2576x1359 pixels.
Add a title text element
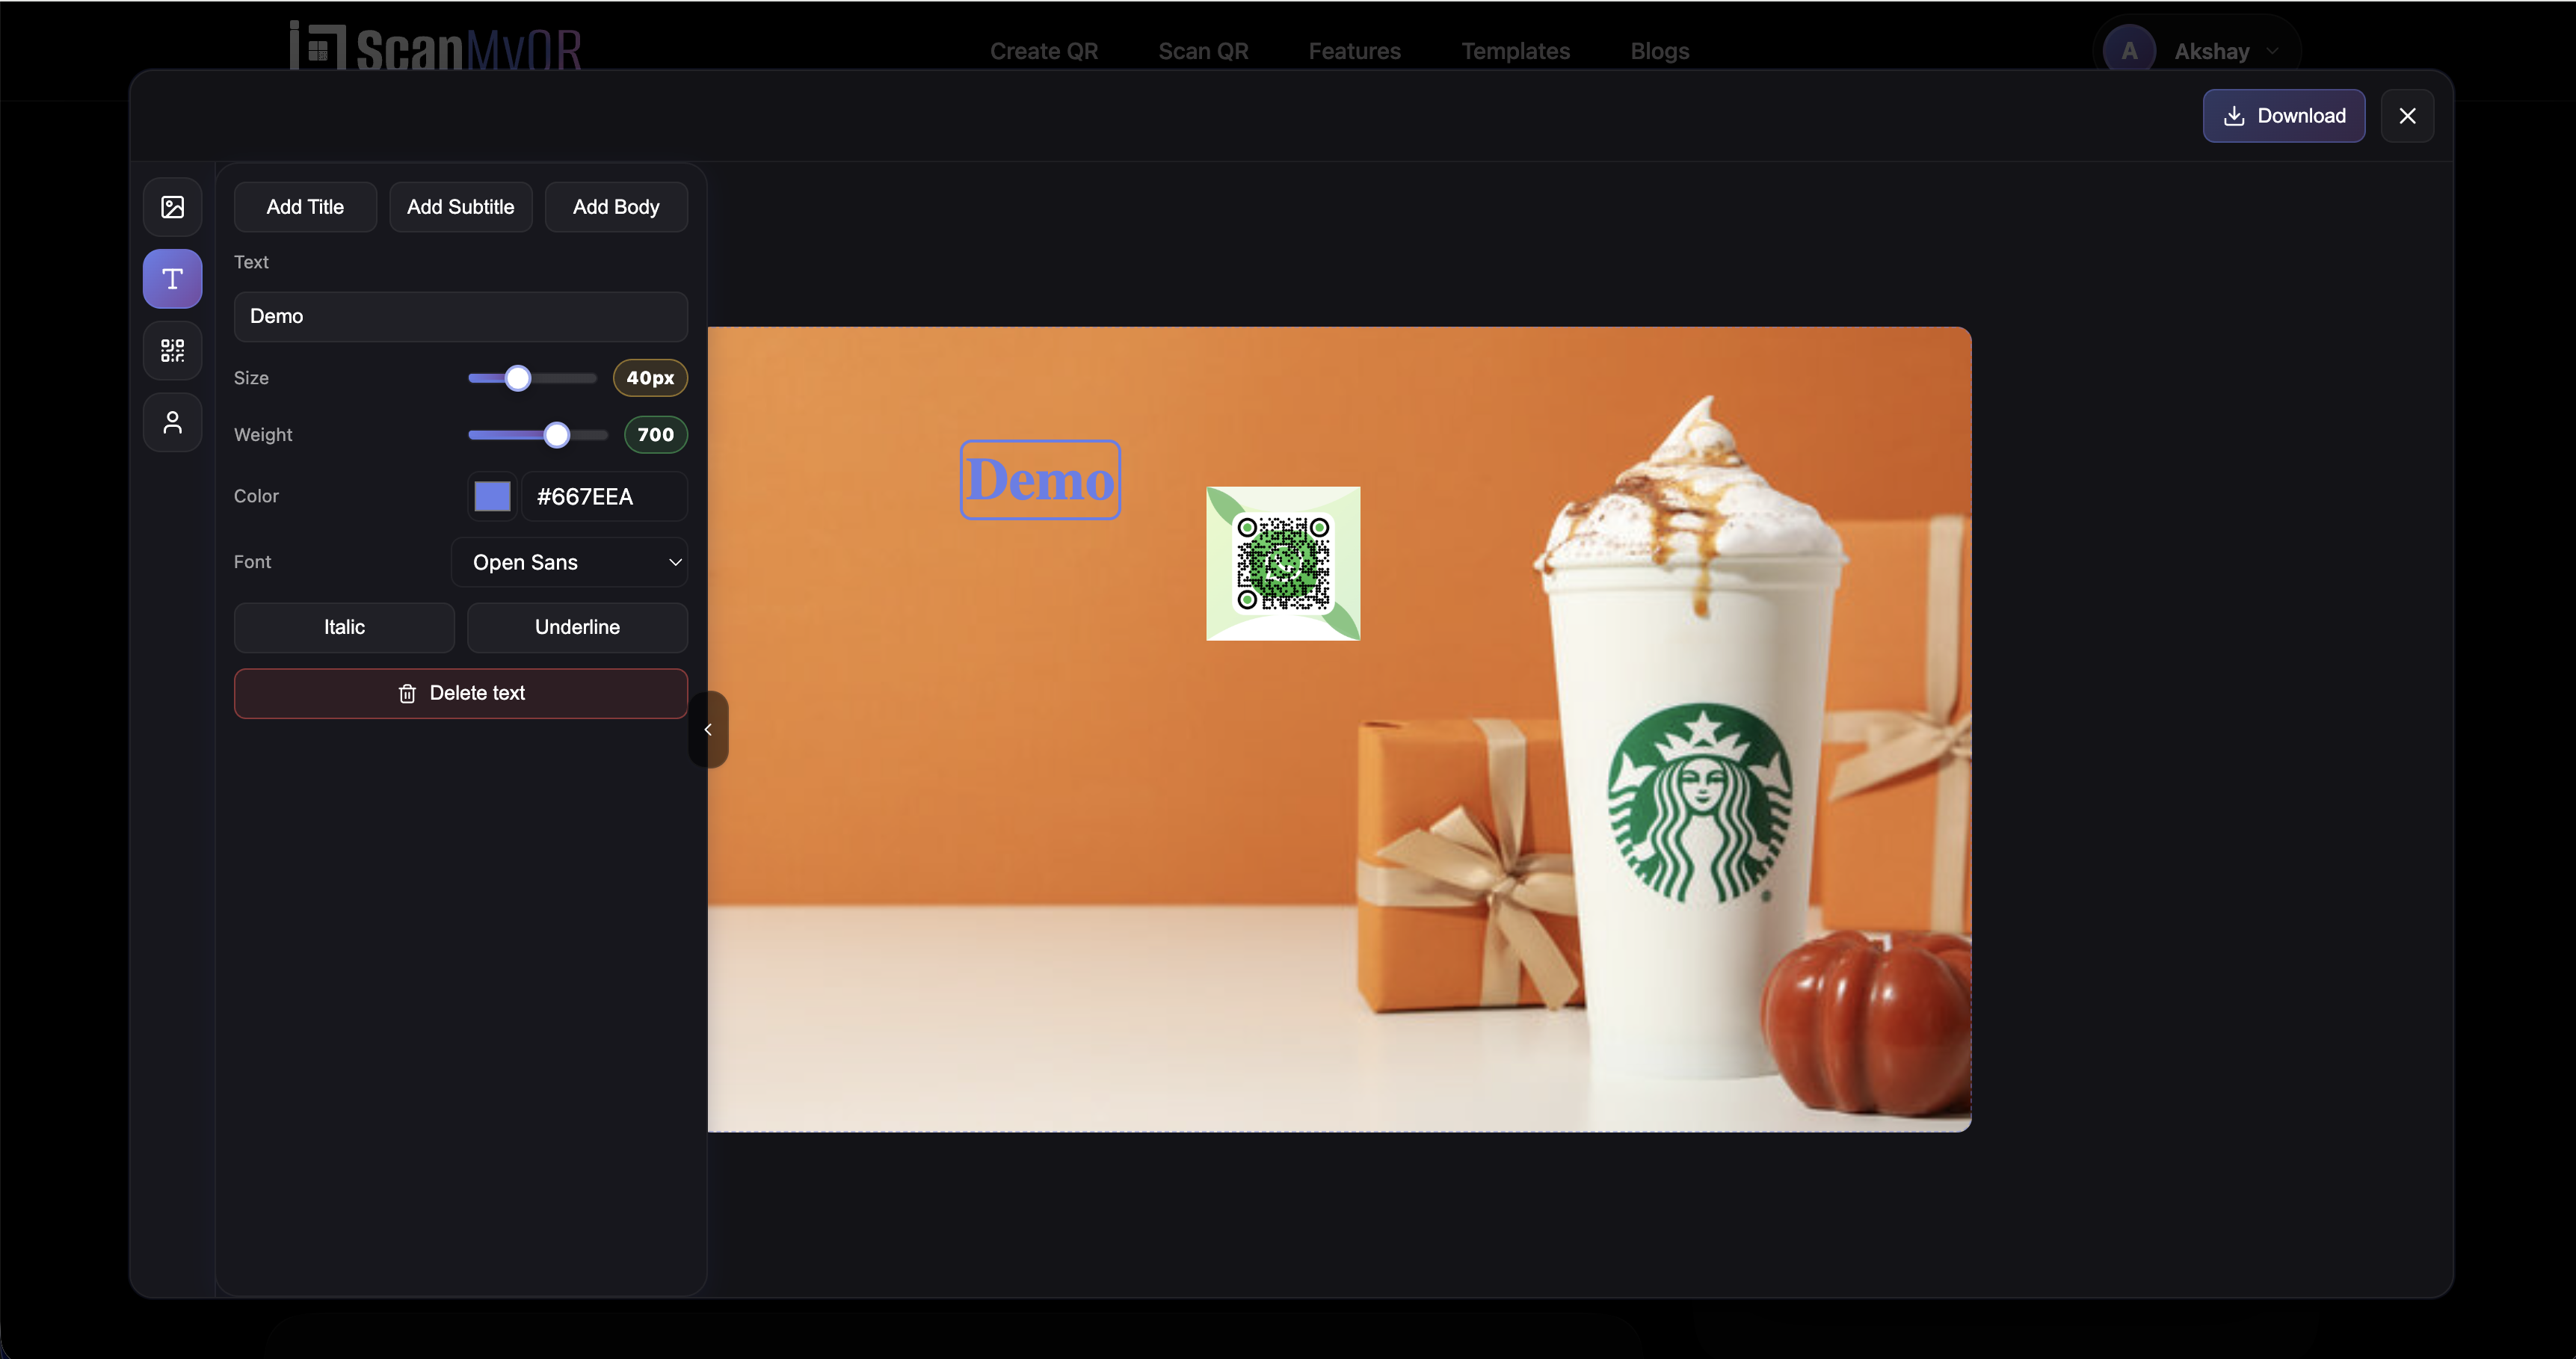click(305, 207)
